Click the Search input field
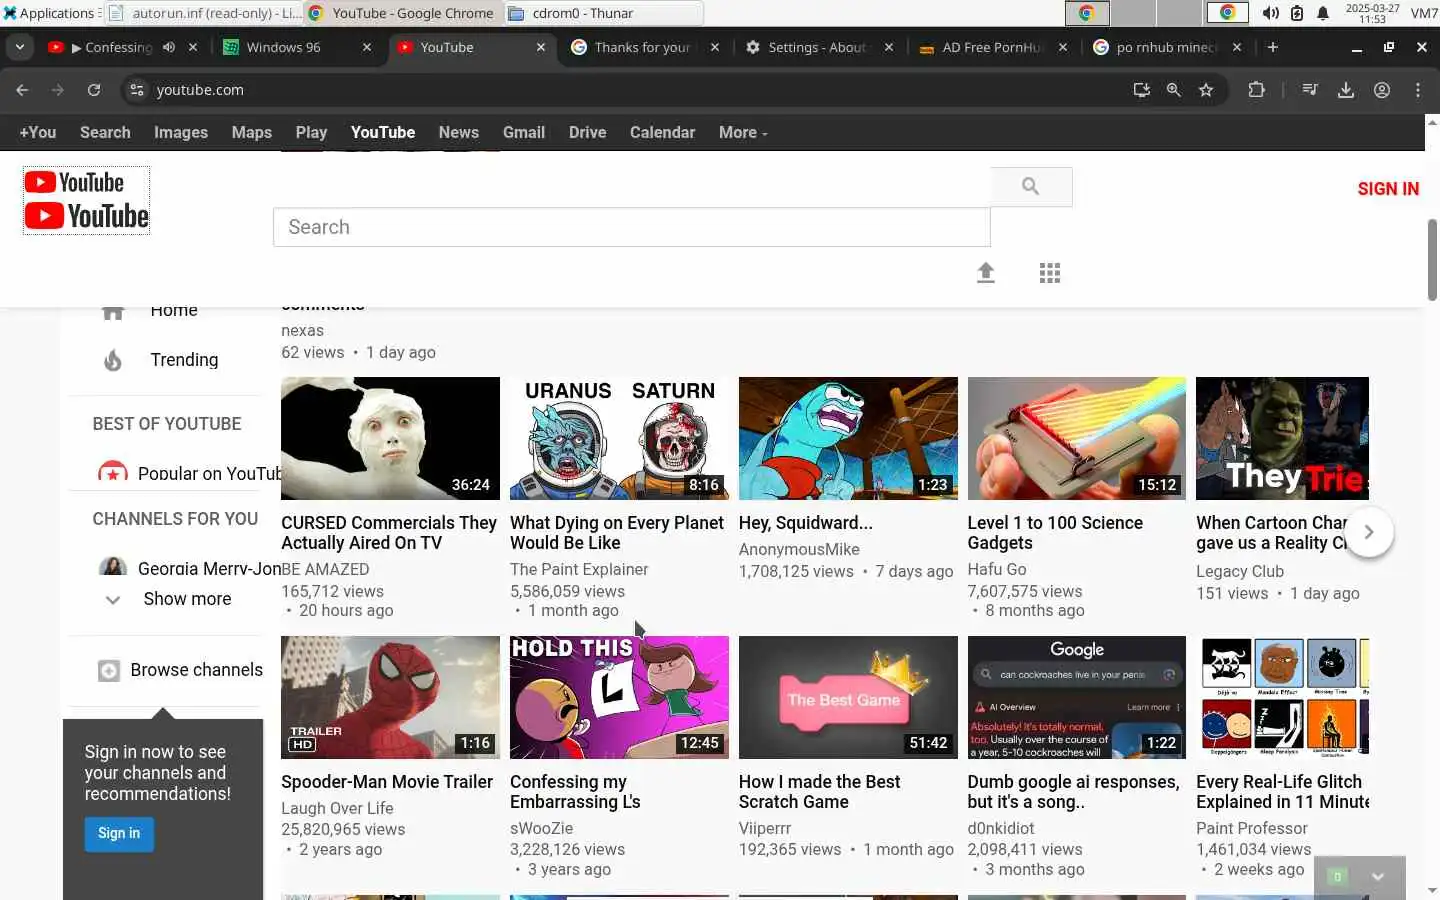The image size is (1440, 900). pos(632,228)
